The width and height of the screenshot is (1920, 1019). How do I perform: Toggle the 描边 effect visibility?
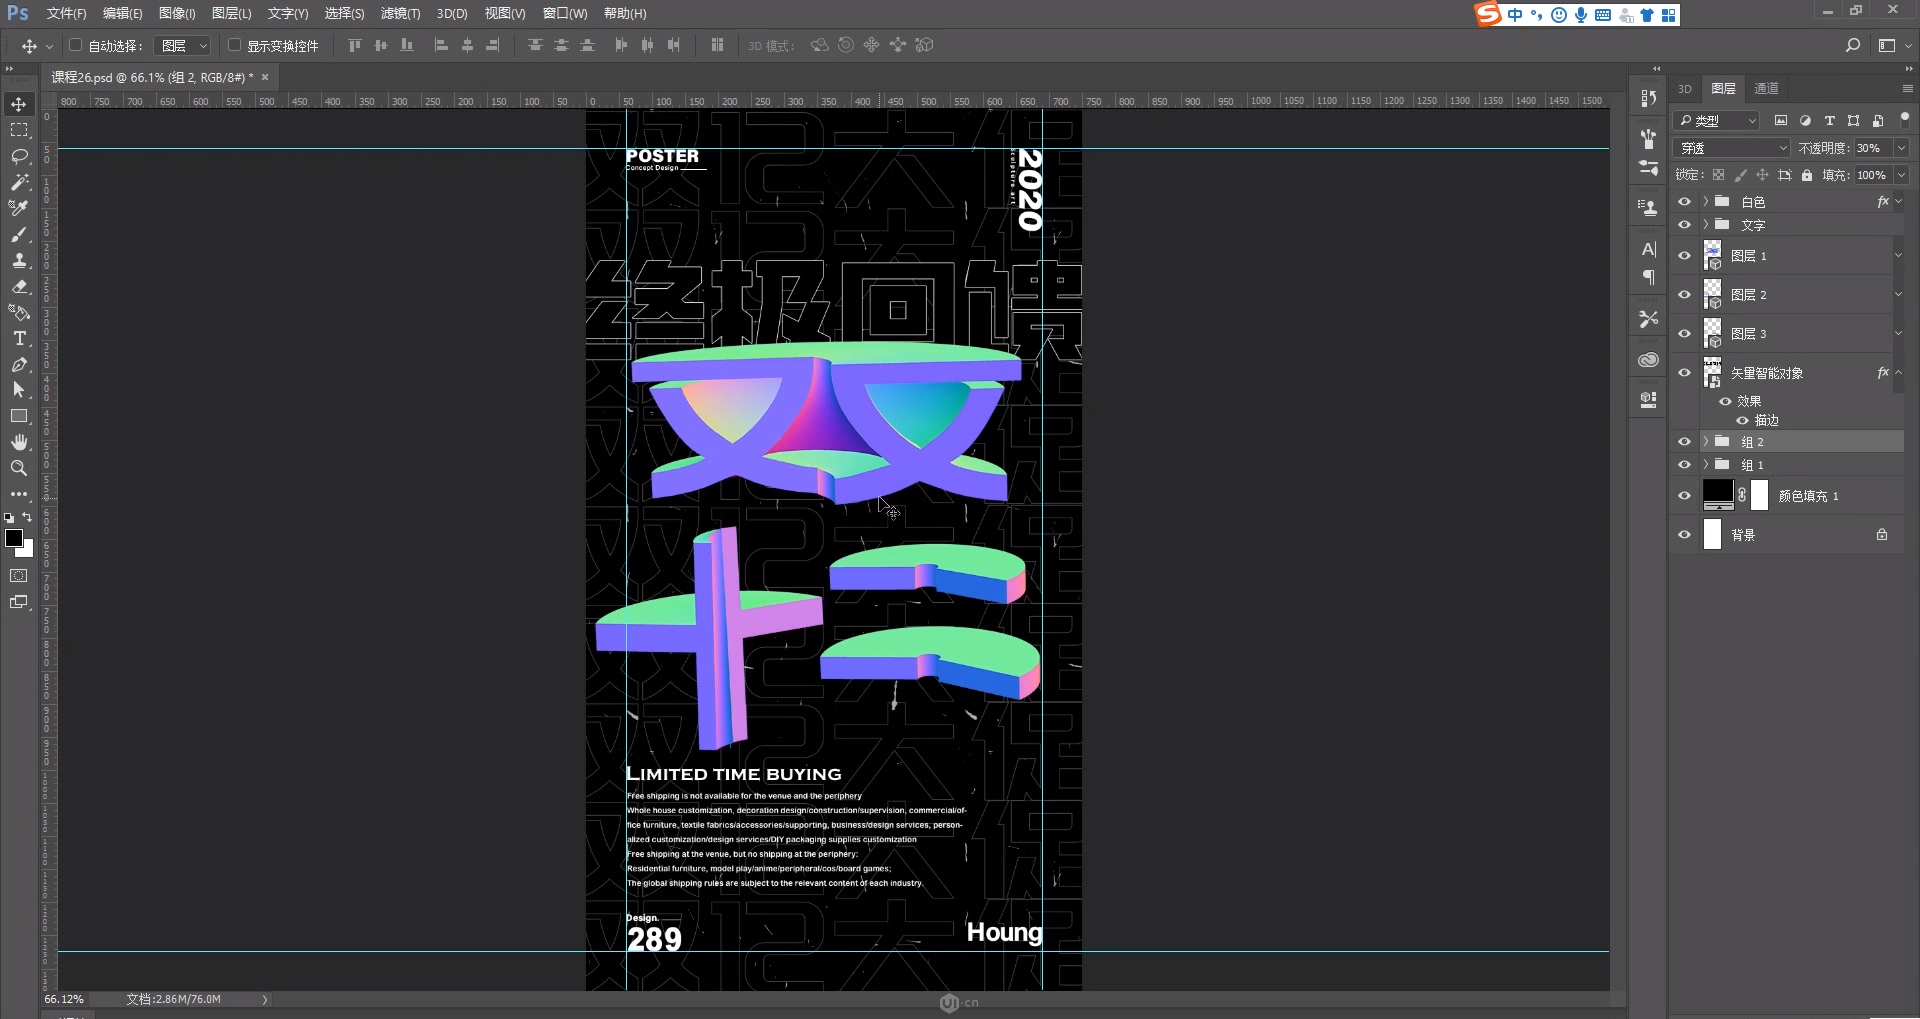pos(1742,420)
